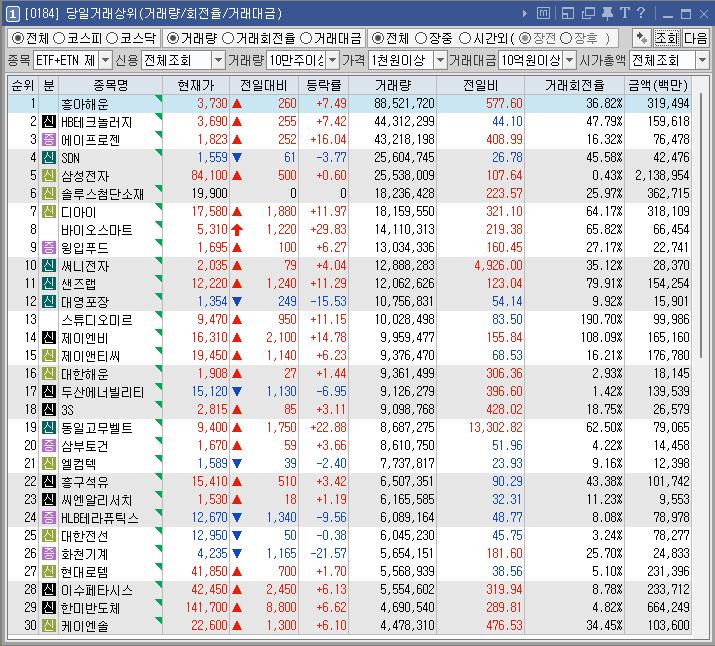Open stock 스튜디오미르 from the list
Image resolution: width=715 pixels, height=646 pixels.
(x=97, y=320)
